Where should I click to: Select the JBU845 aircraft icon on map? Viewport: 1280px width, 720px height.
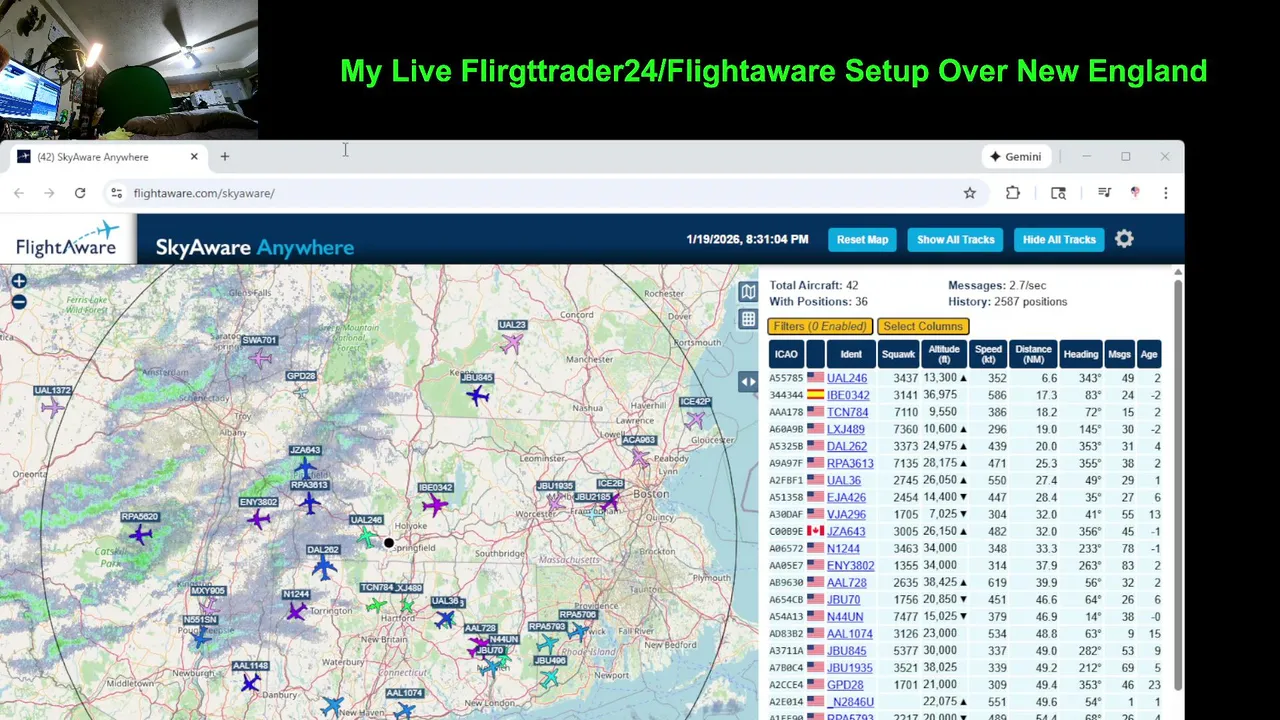pos(477,396)
